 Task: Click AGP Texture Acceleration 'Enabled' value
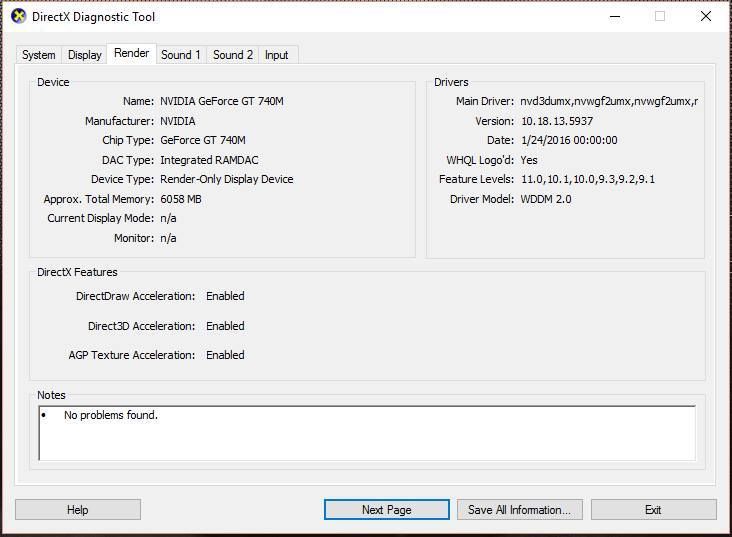pyautogui.click(x=225, y=355)
